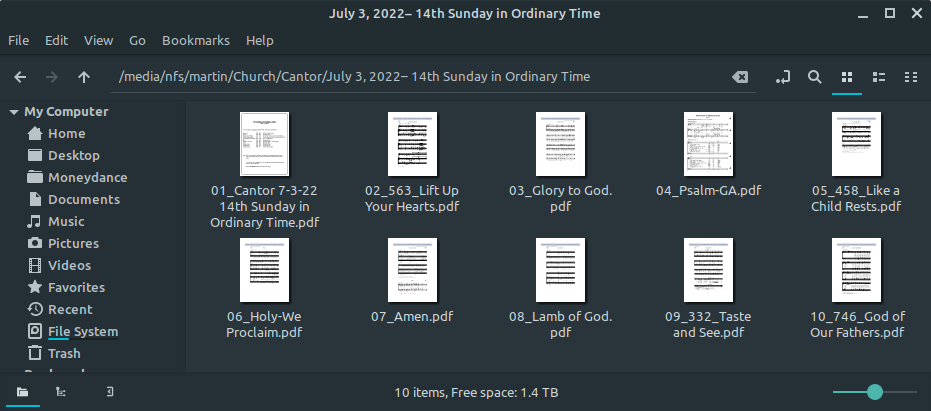Click the 06_Holy-We Proclaim.pdf label

pyautogui.click(x=264, y=325)
